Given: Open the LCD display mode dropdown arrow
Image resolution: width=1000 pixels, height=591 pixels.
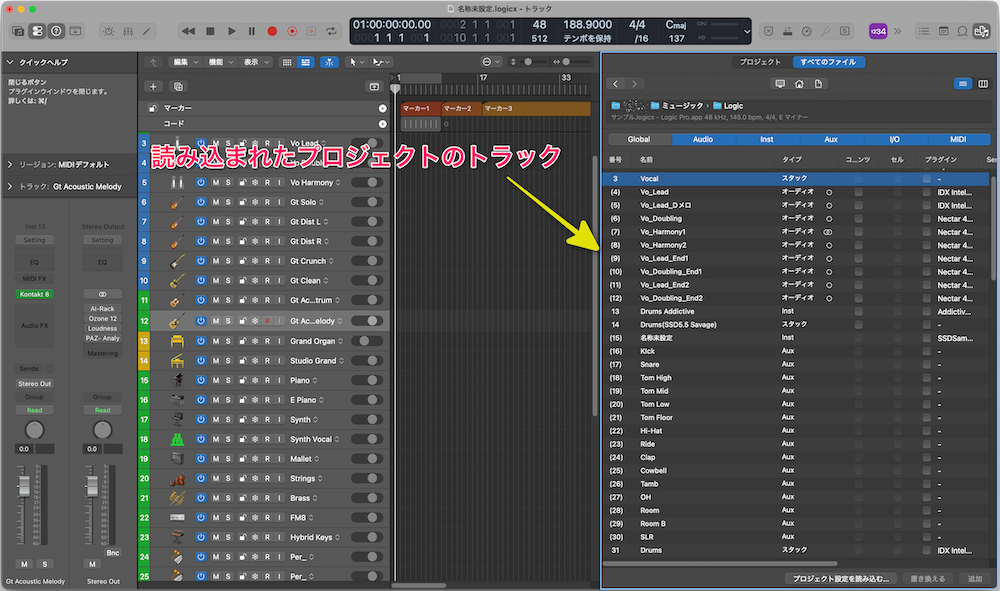Looking at the screenshot, I should click(747, 31).
